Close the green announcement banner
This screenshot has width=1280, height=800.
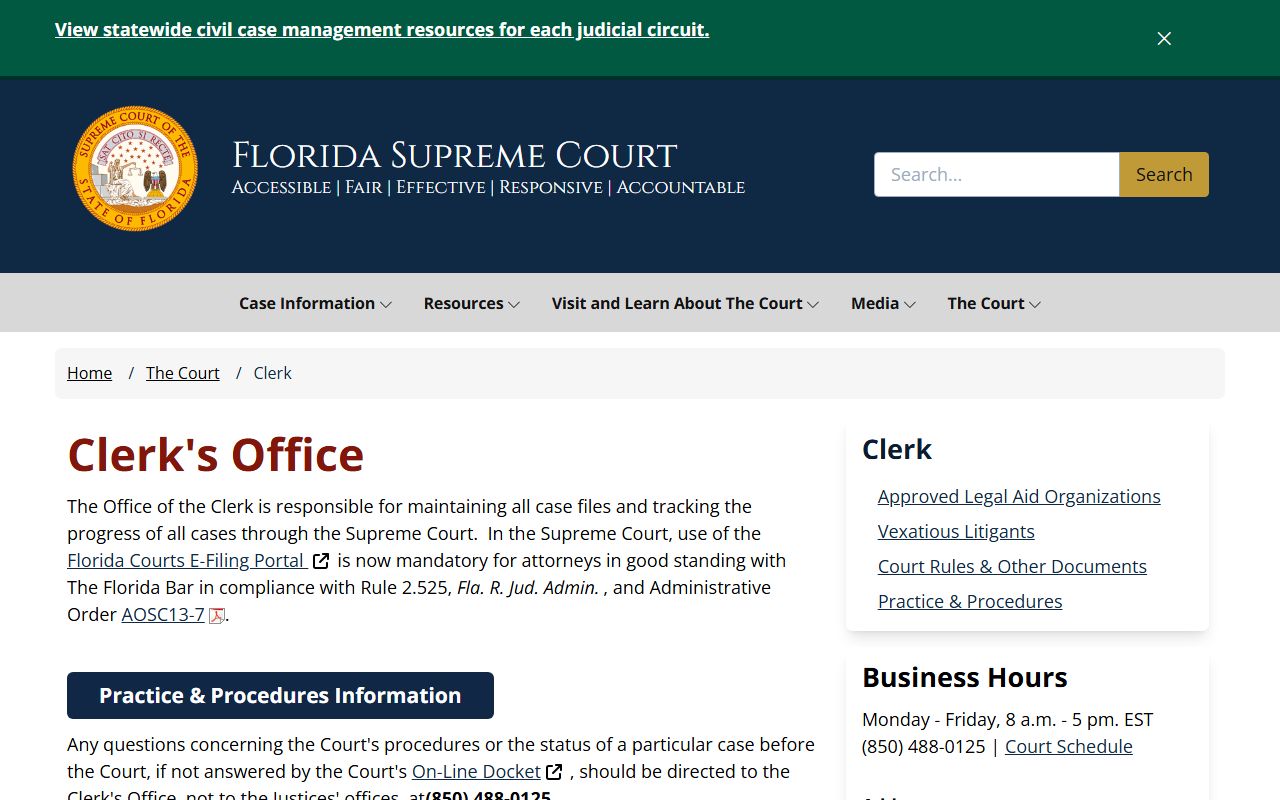[1164, 38]
